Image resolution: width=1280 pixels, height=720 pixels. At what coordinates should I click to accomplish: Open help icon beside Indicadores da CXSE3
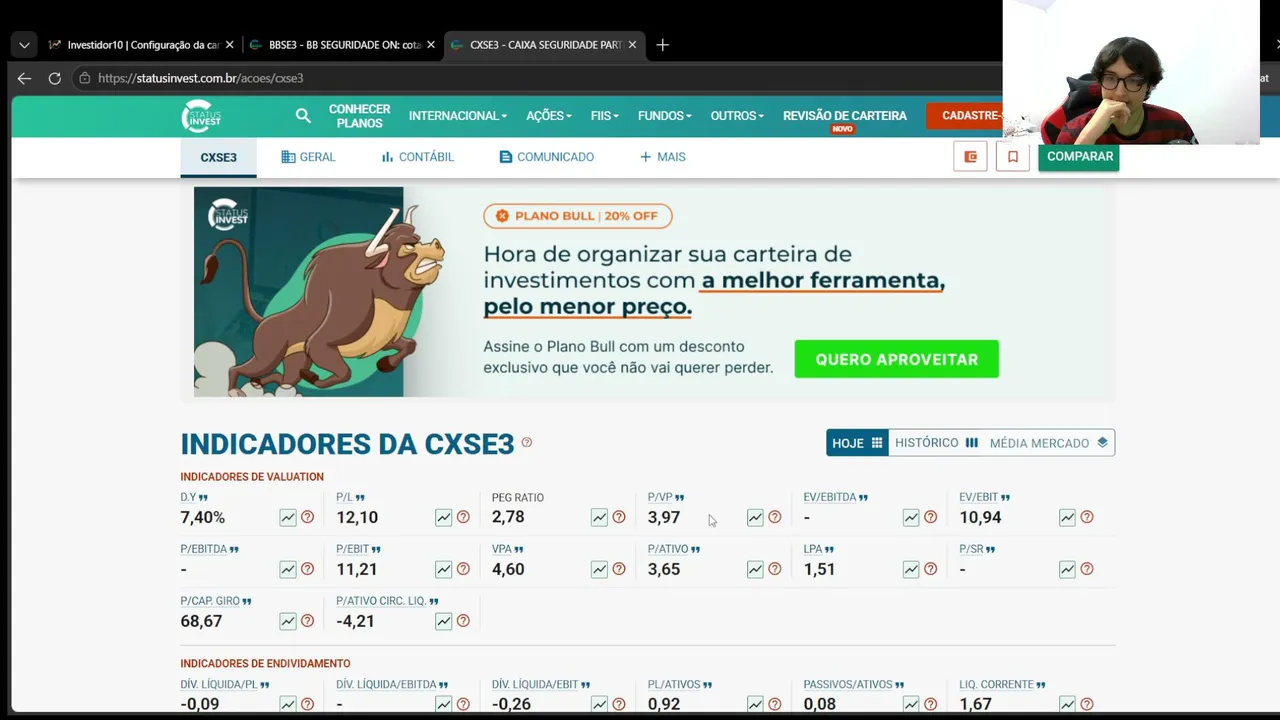click(527, 443)
